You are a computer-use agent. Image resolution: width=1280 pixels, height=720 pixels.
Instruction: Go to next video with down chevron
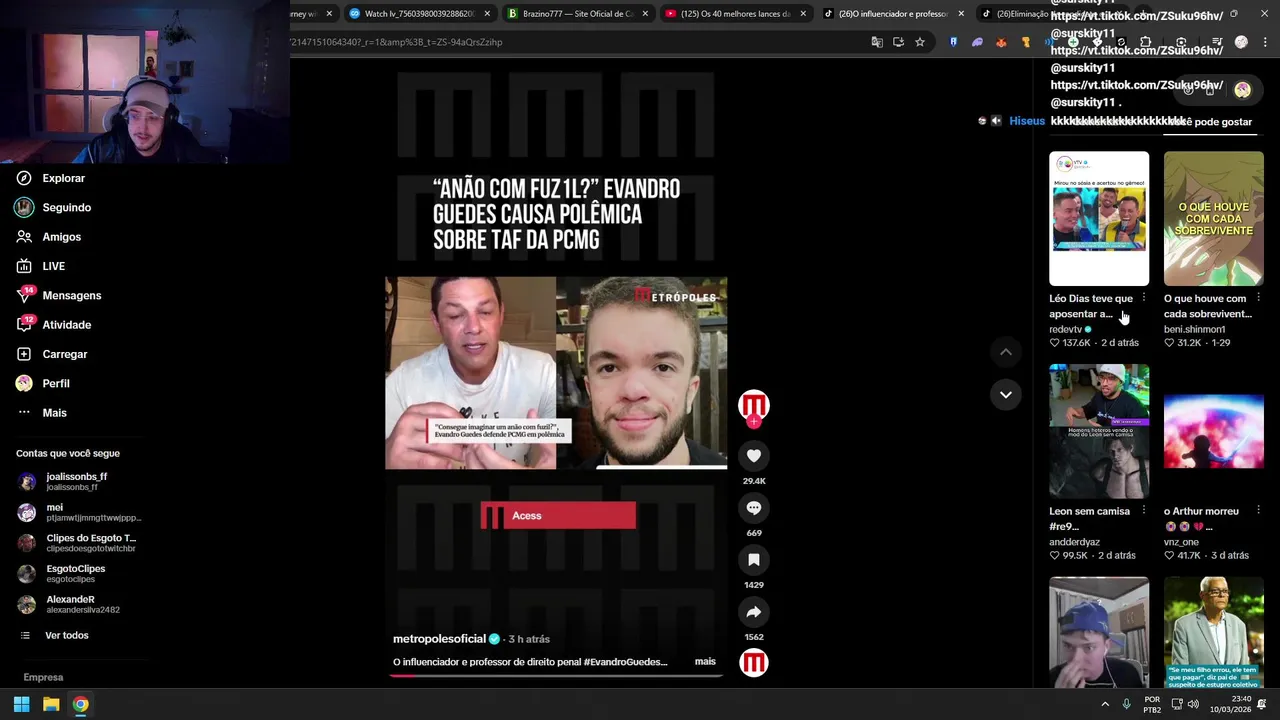(1006, 394)
